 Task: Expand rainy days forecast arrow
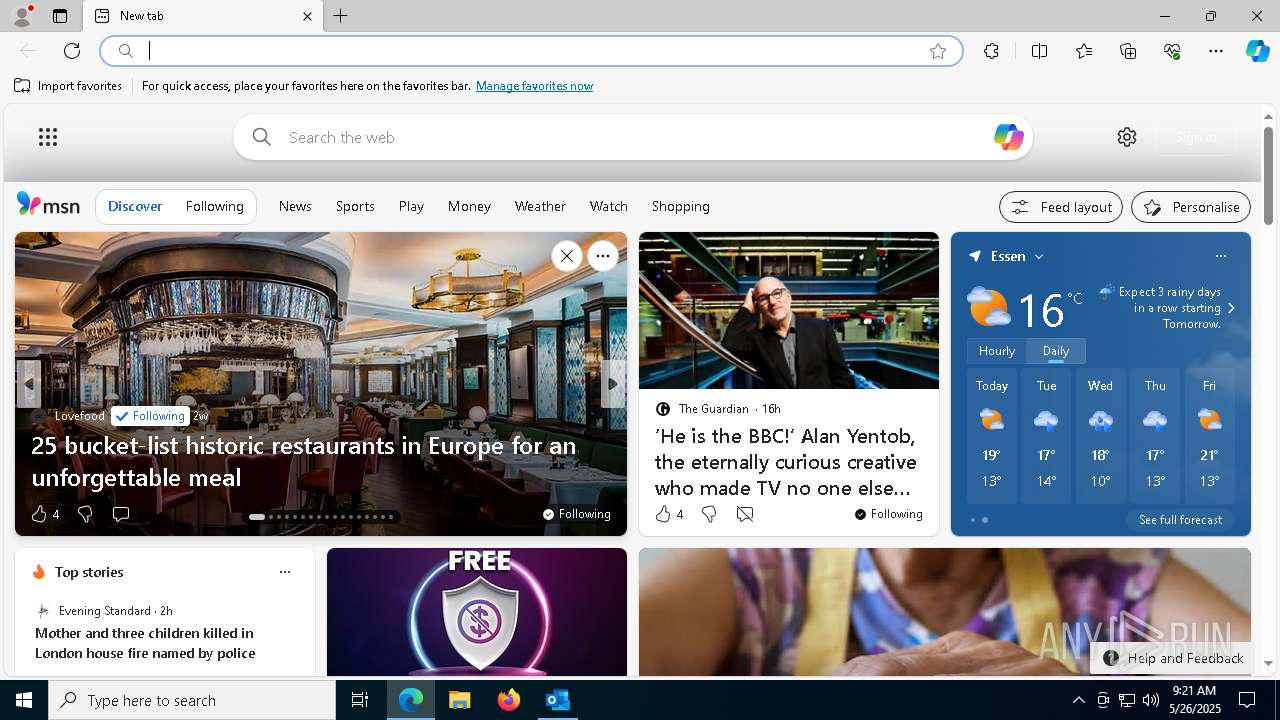(x=1231, y=308)
